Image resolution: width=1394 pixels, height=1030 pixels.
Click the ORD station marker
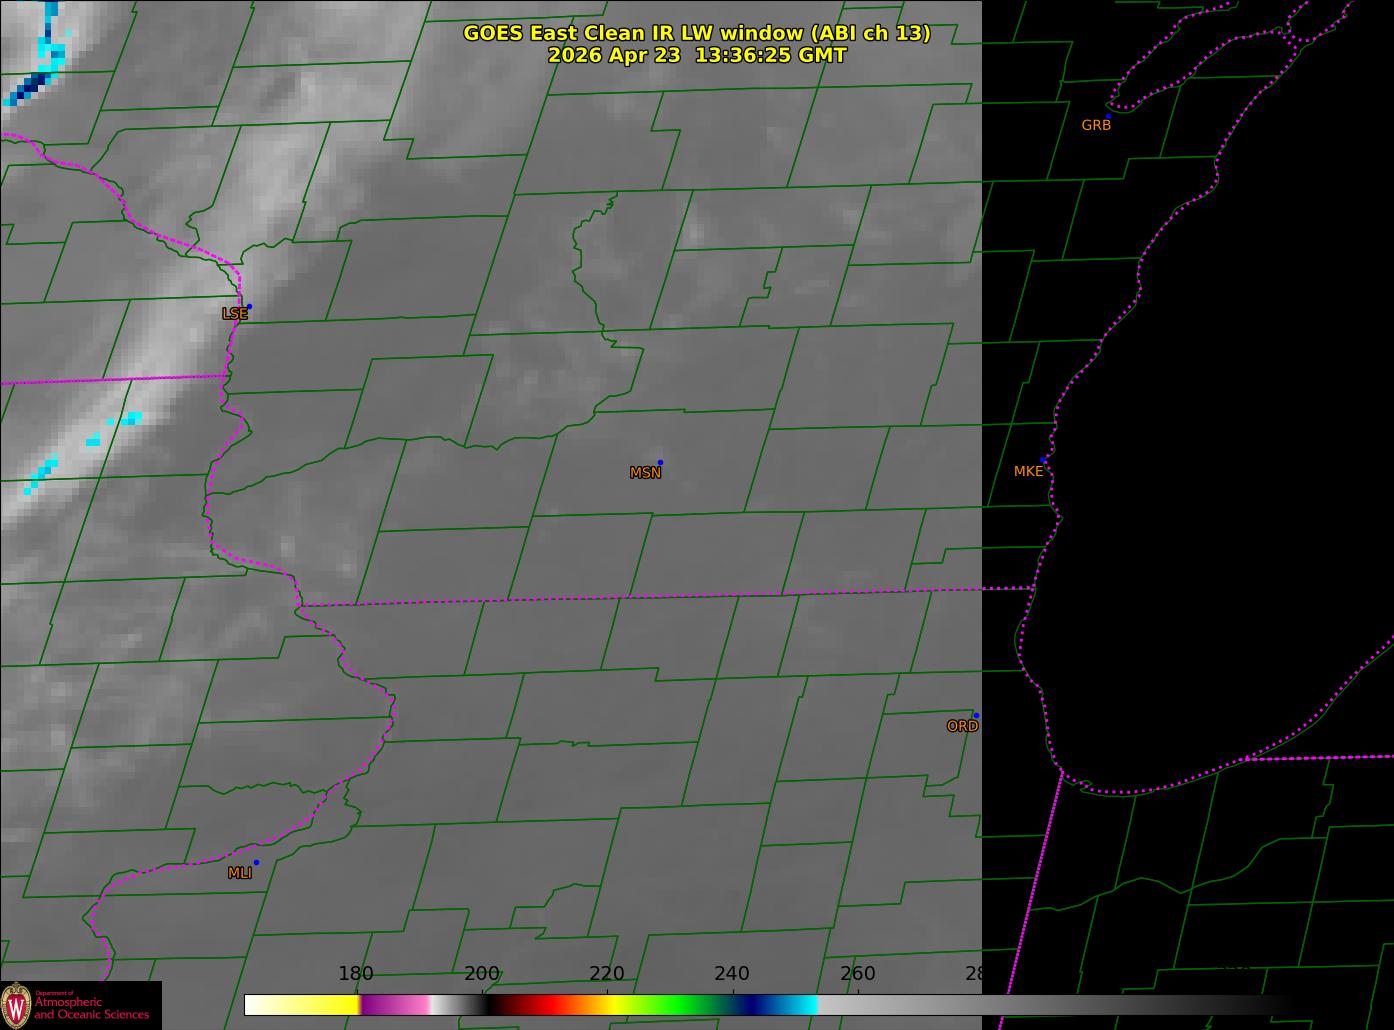[x=976, y=716]
